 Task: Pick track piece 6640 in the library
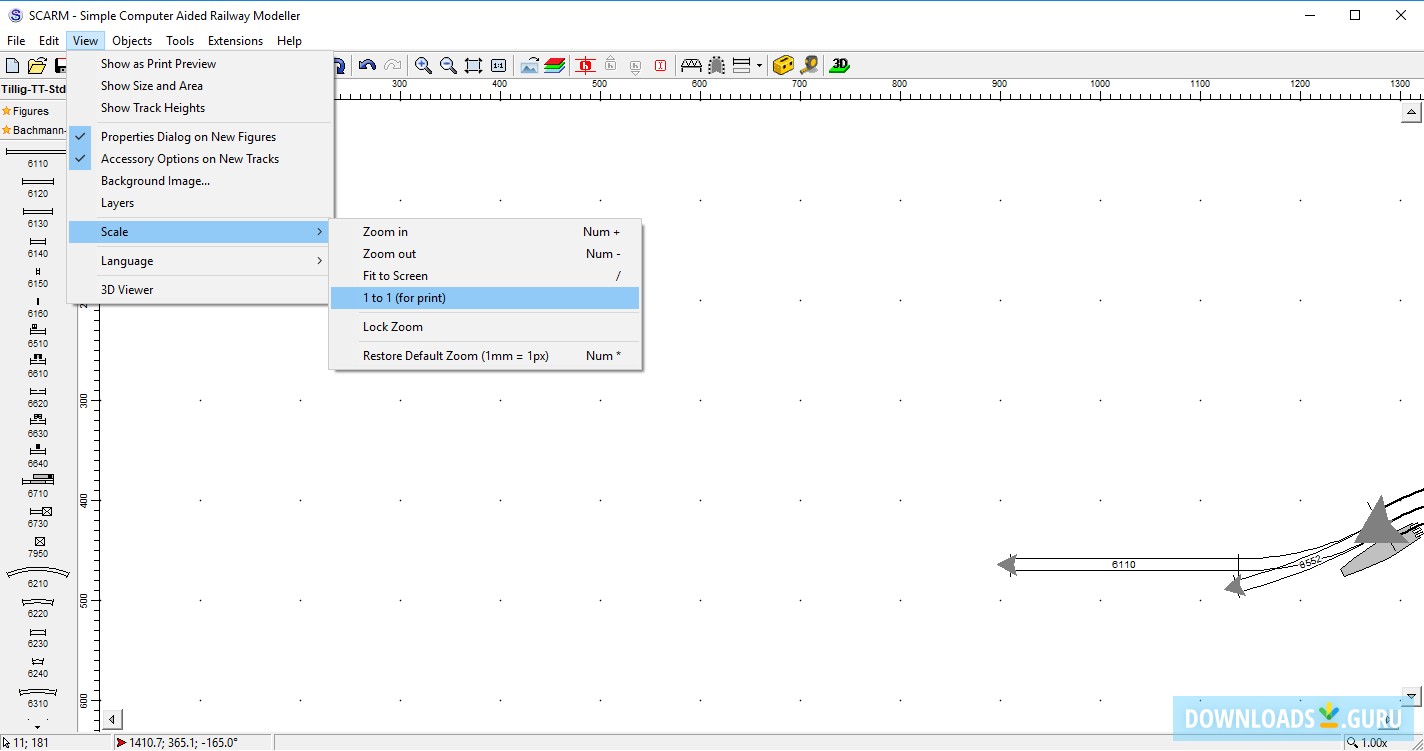pos(37,455)
